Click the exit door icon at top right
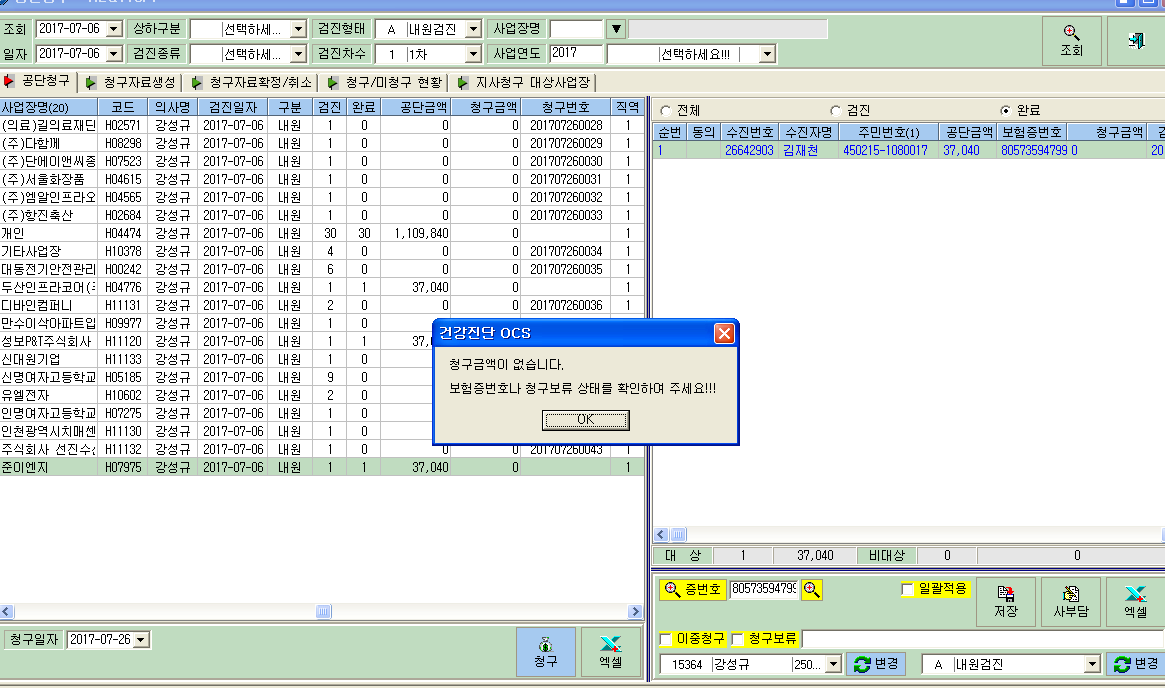Screen dimensions: 1165x688 click(x=1136, y=41)
